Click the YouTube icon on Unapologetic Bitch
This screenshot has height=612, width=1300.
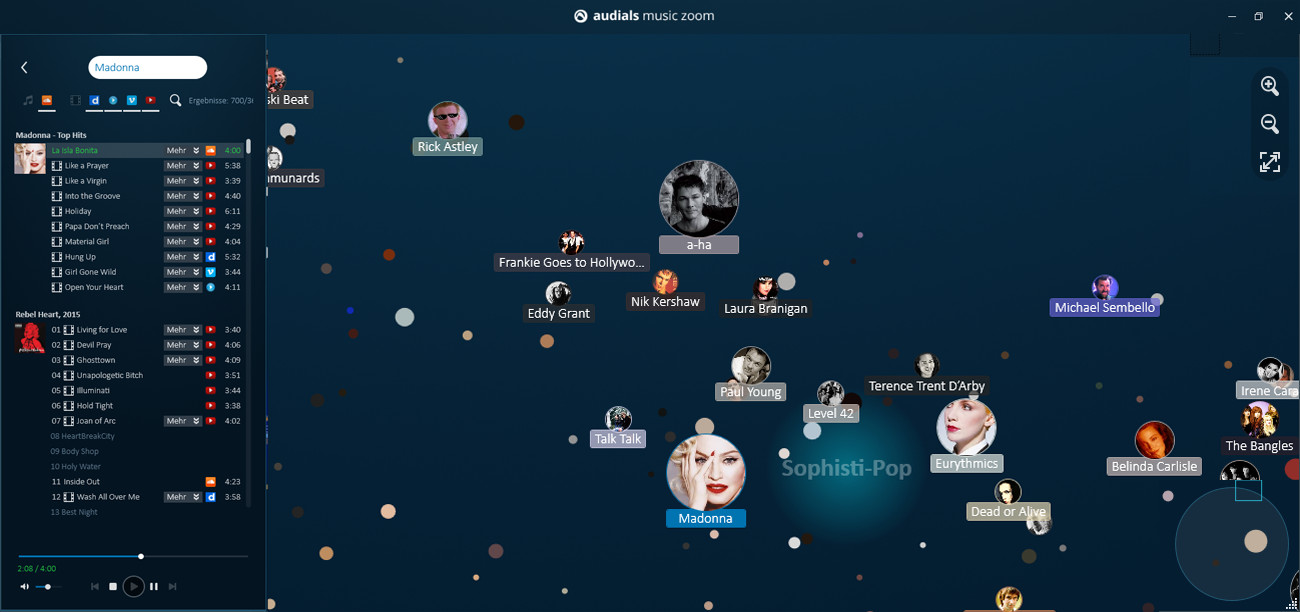pyautogui.click(x=210, y=375)
